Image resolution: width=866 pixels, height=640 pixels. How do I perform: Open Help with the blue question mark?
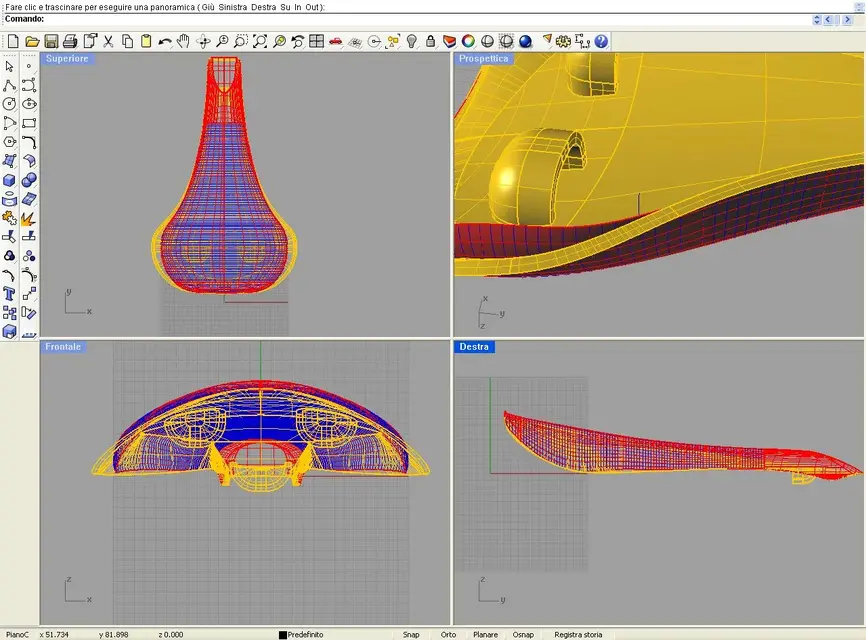601,41
